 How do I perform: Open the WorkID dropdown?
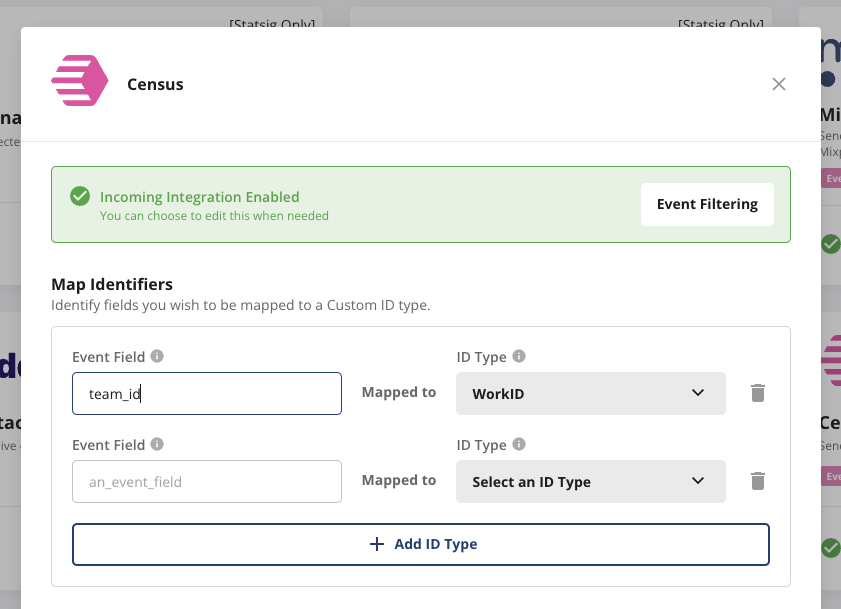(x=590, y=393)
